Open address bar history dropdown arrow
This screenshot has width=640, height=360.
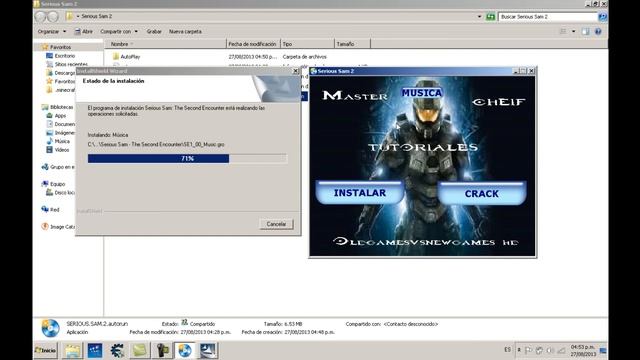[479, 17]
